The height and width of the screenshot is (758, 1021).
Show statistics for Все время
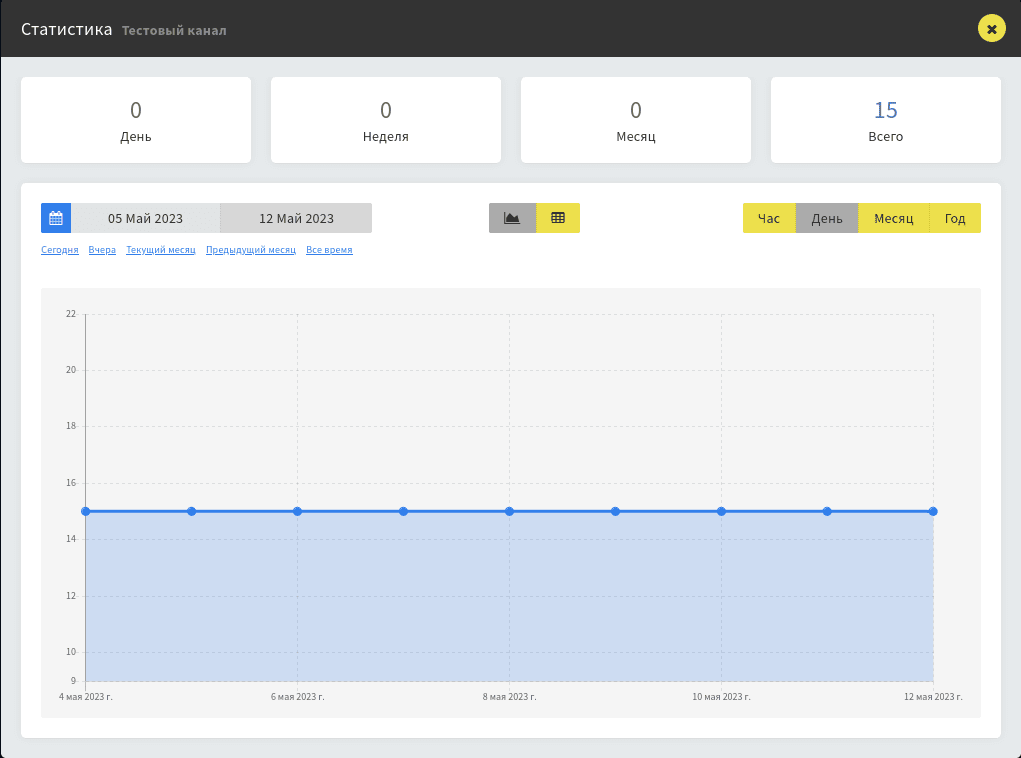coord(329,250)
